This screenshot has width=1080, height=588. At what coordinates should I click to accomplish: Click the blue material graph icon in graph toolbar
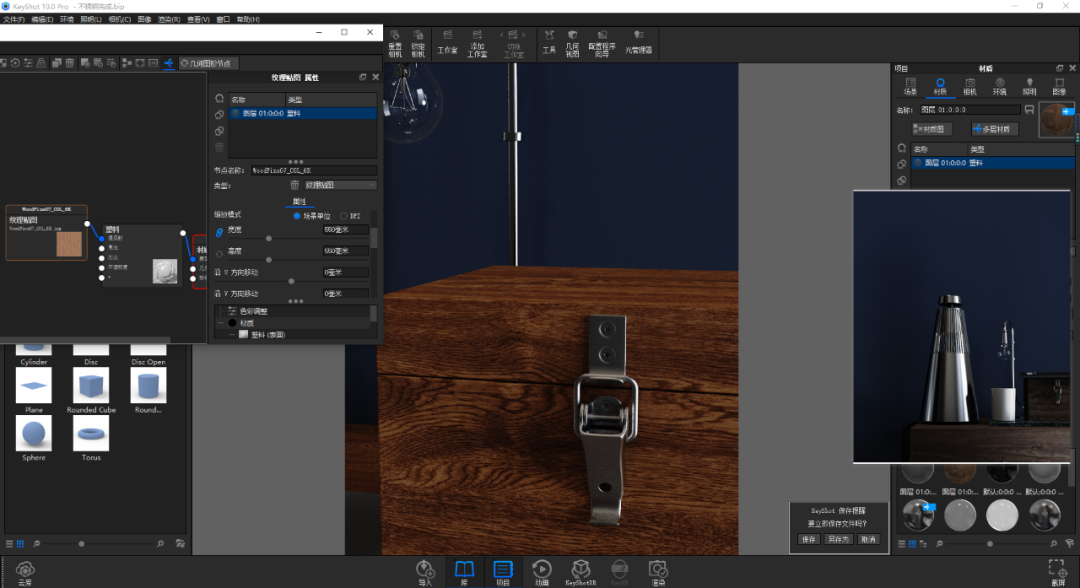[169, 63]
